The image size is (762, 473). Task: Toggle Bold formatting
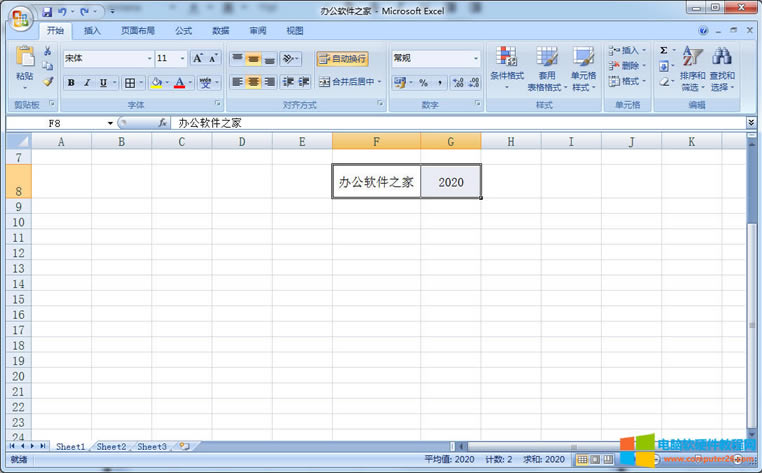click(71, 82)
